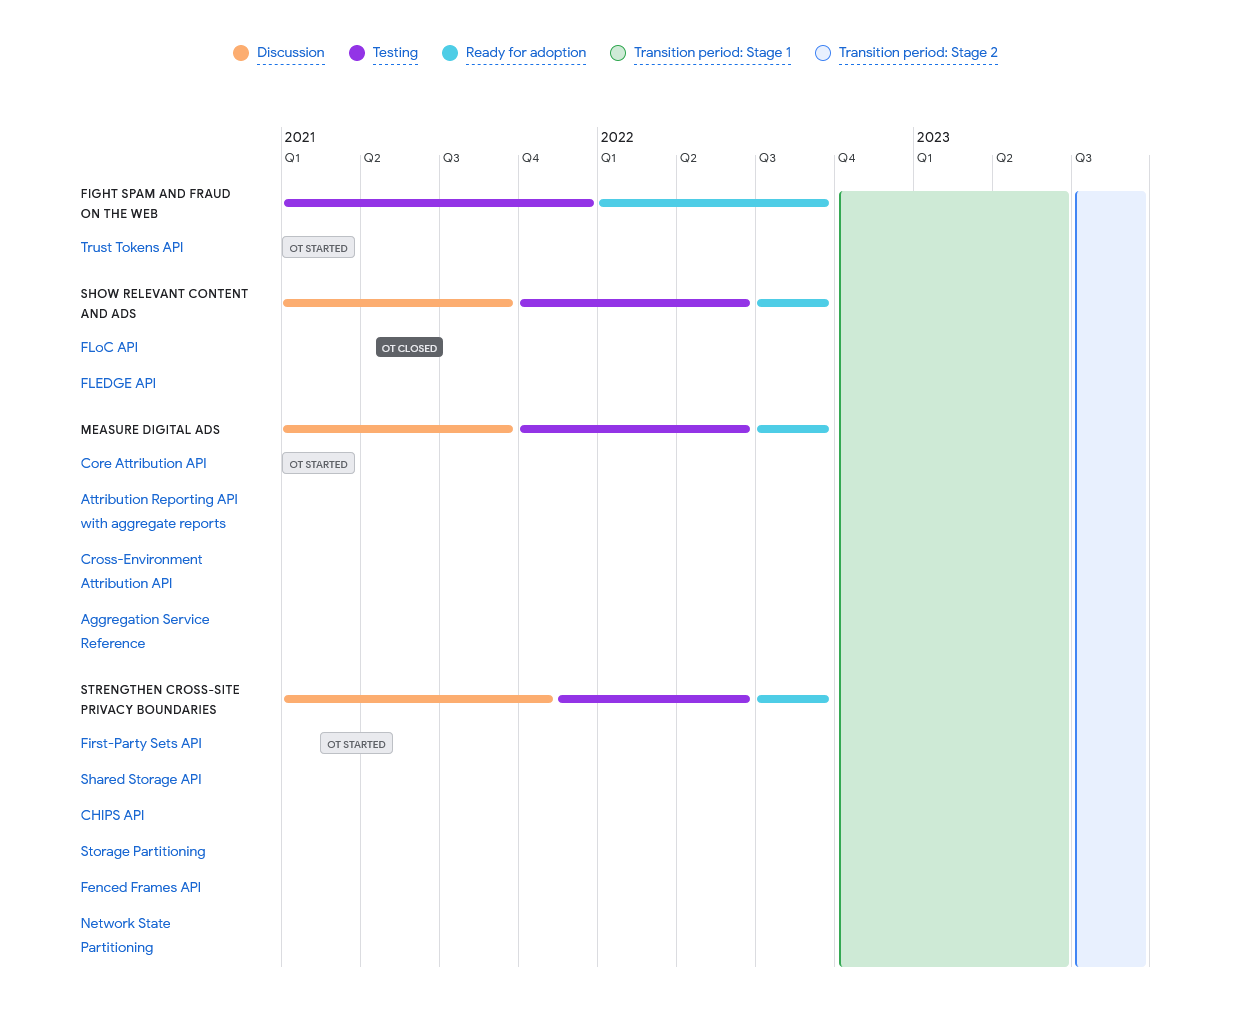Click the purple Testing legend dot
Screen dimensions: 1240x1020
[357, 53]
